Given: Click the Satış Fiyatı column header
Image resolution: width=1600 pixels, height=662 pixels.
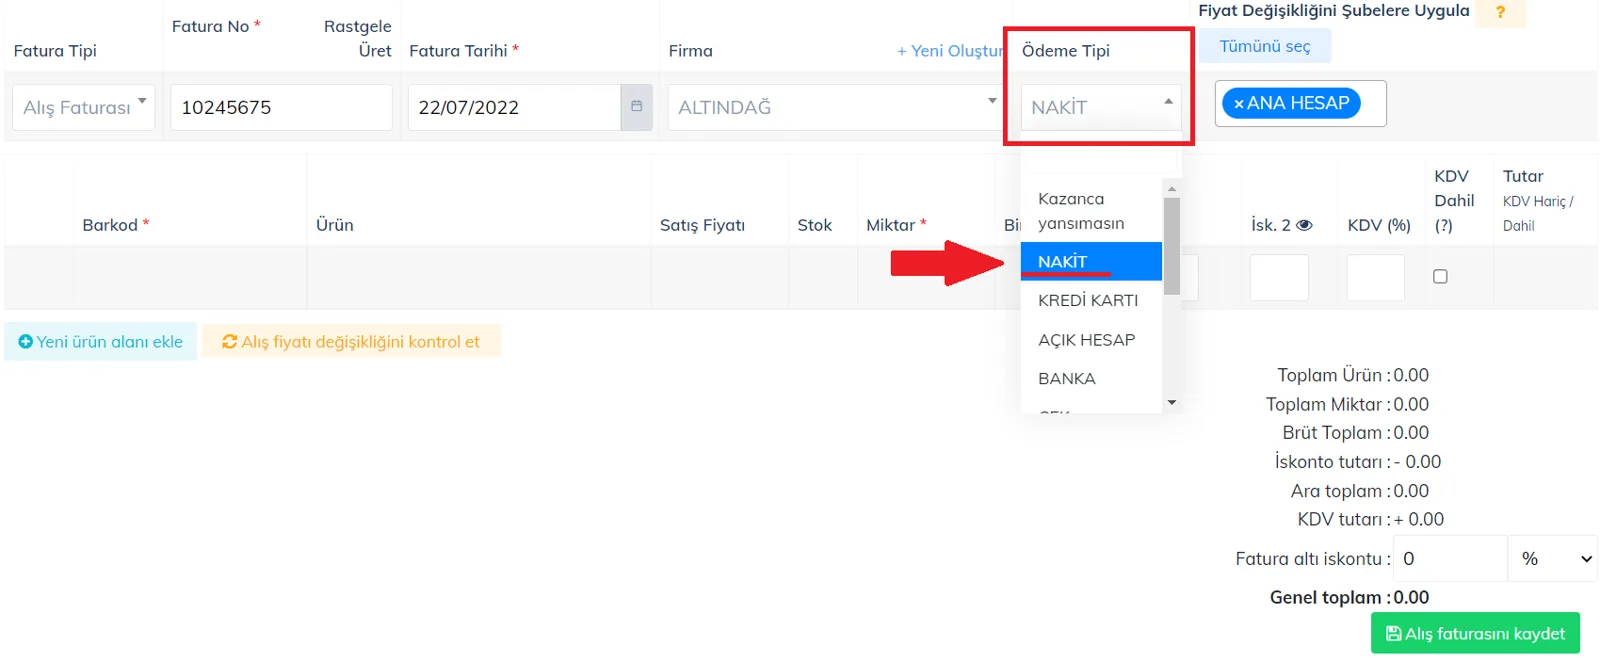Looking at the screenshot, I should coord(702,225).
